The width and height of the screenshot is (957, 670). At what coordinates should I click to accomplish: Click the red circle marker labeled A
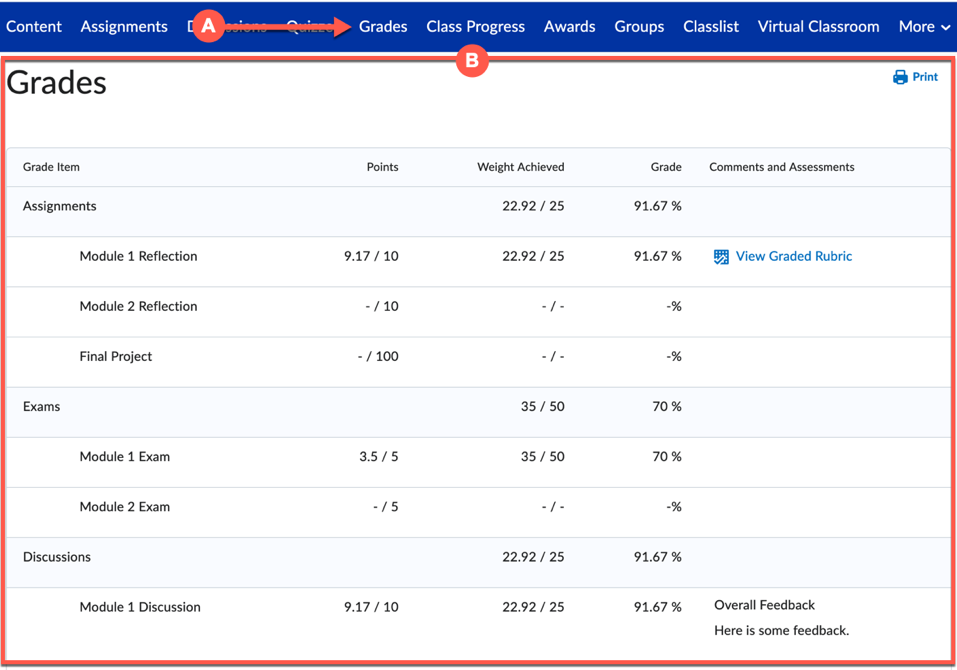[x=208, y=26]
